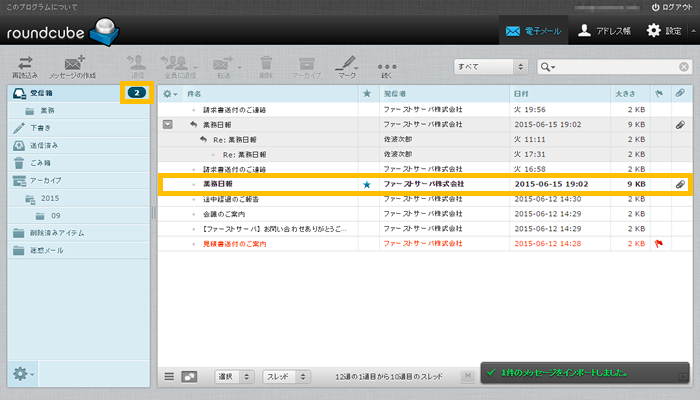Click the Mark (マーク) pen icon

[x=346, y=62]
